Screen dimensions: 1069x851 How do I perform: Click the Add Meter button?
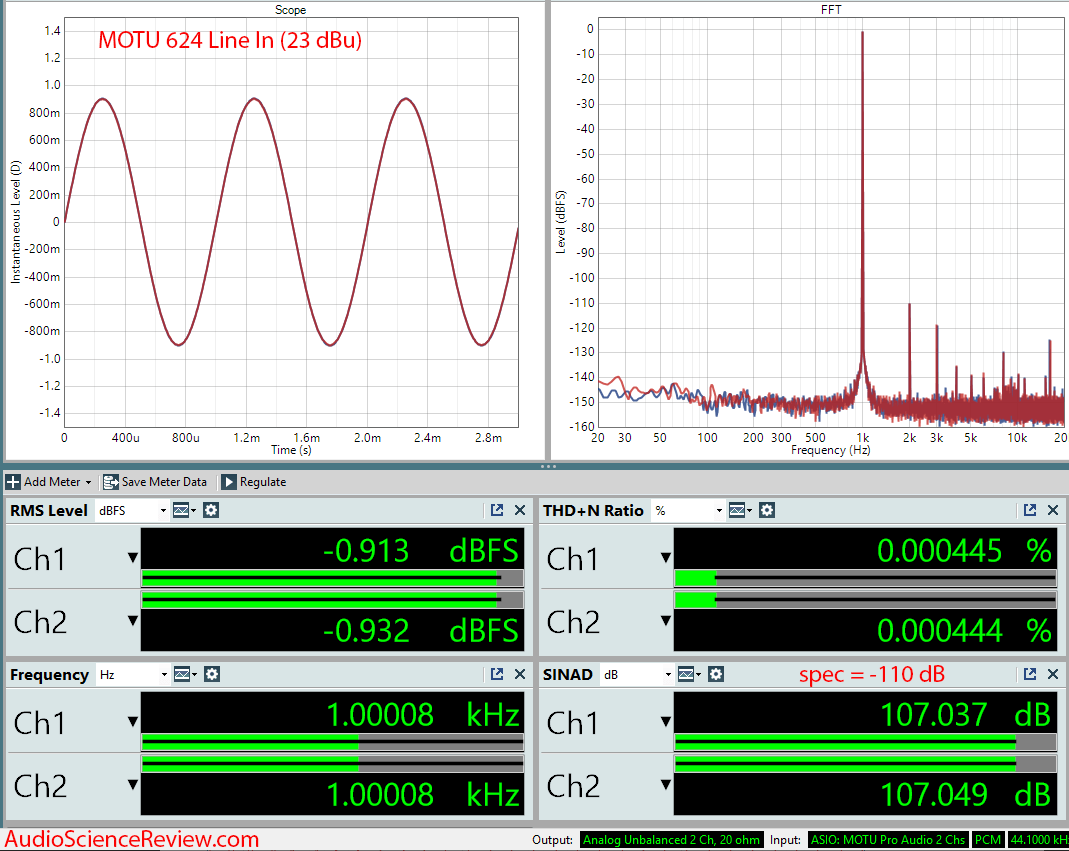48,482
